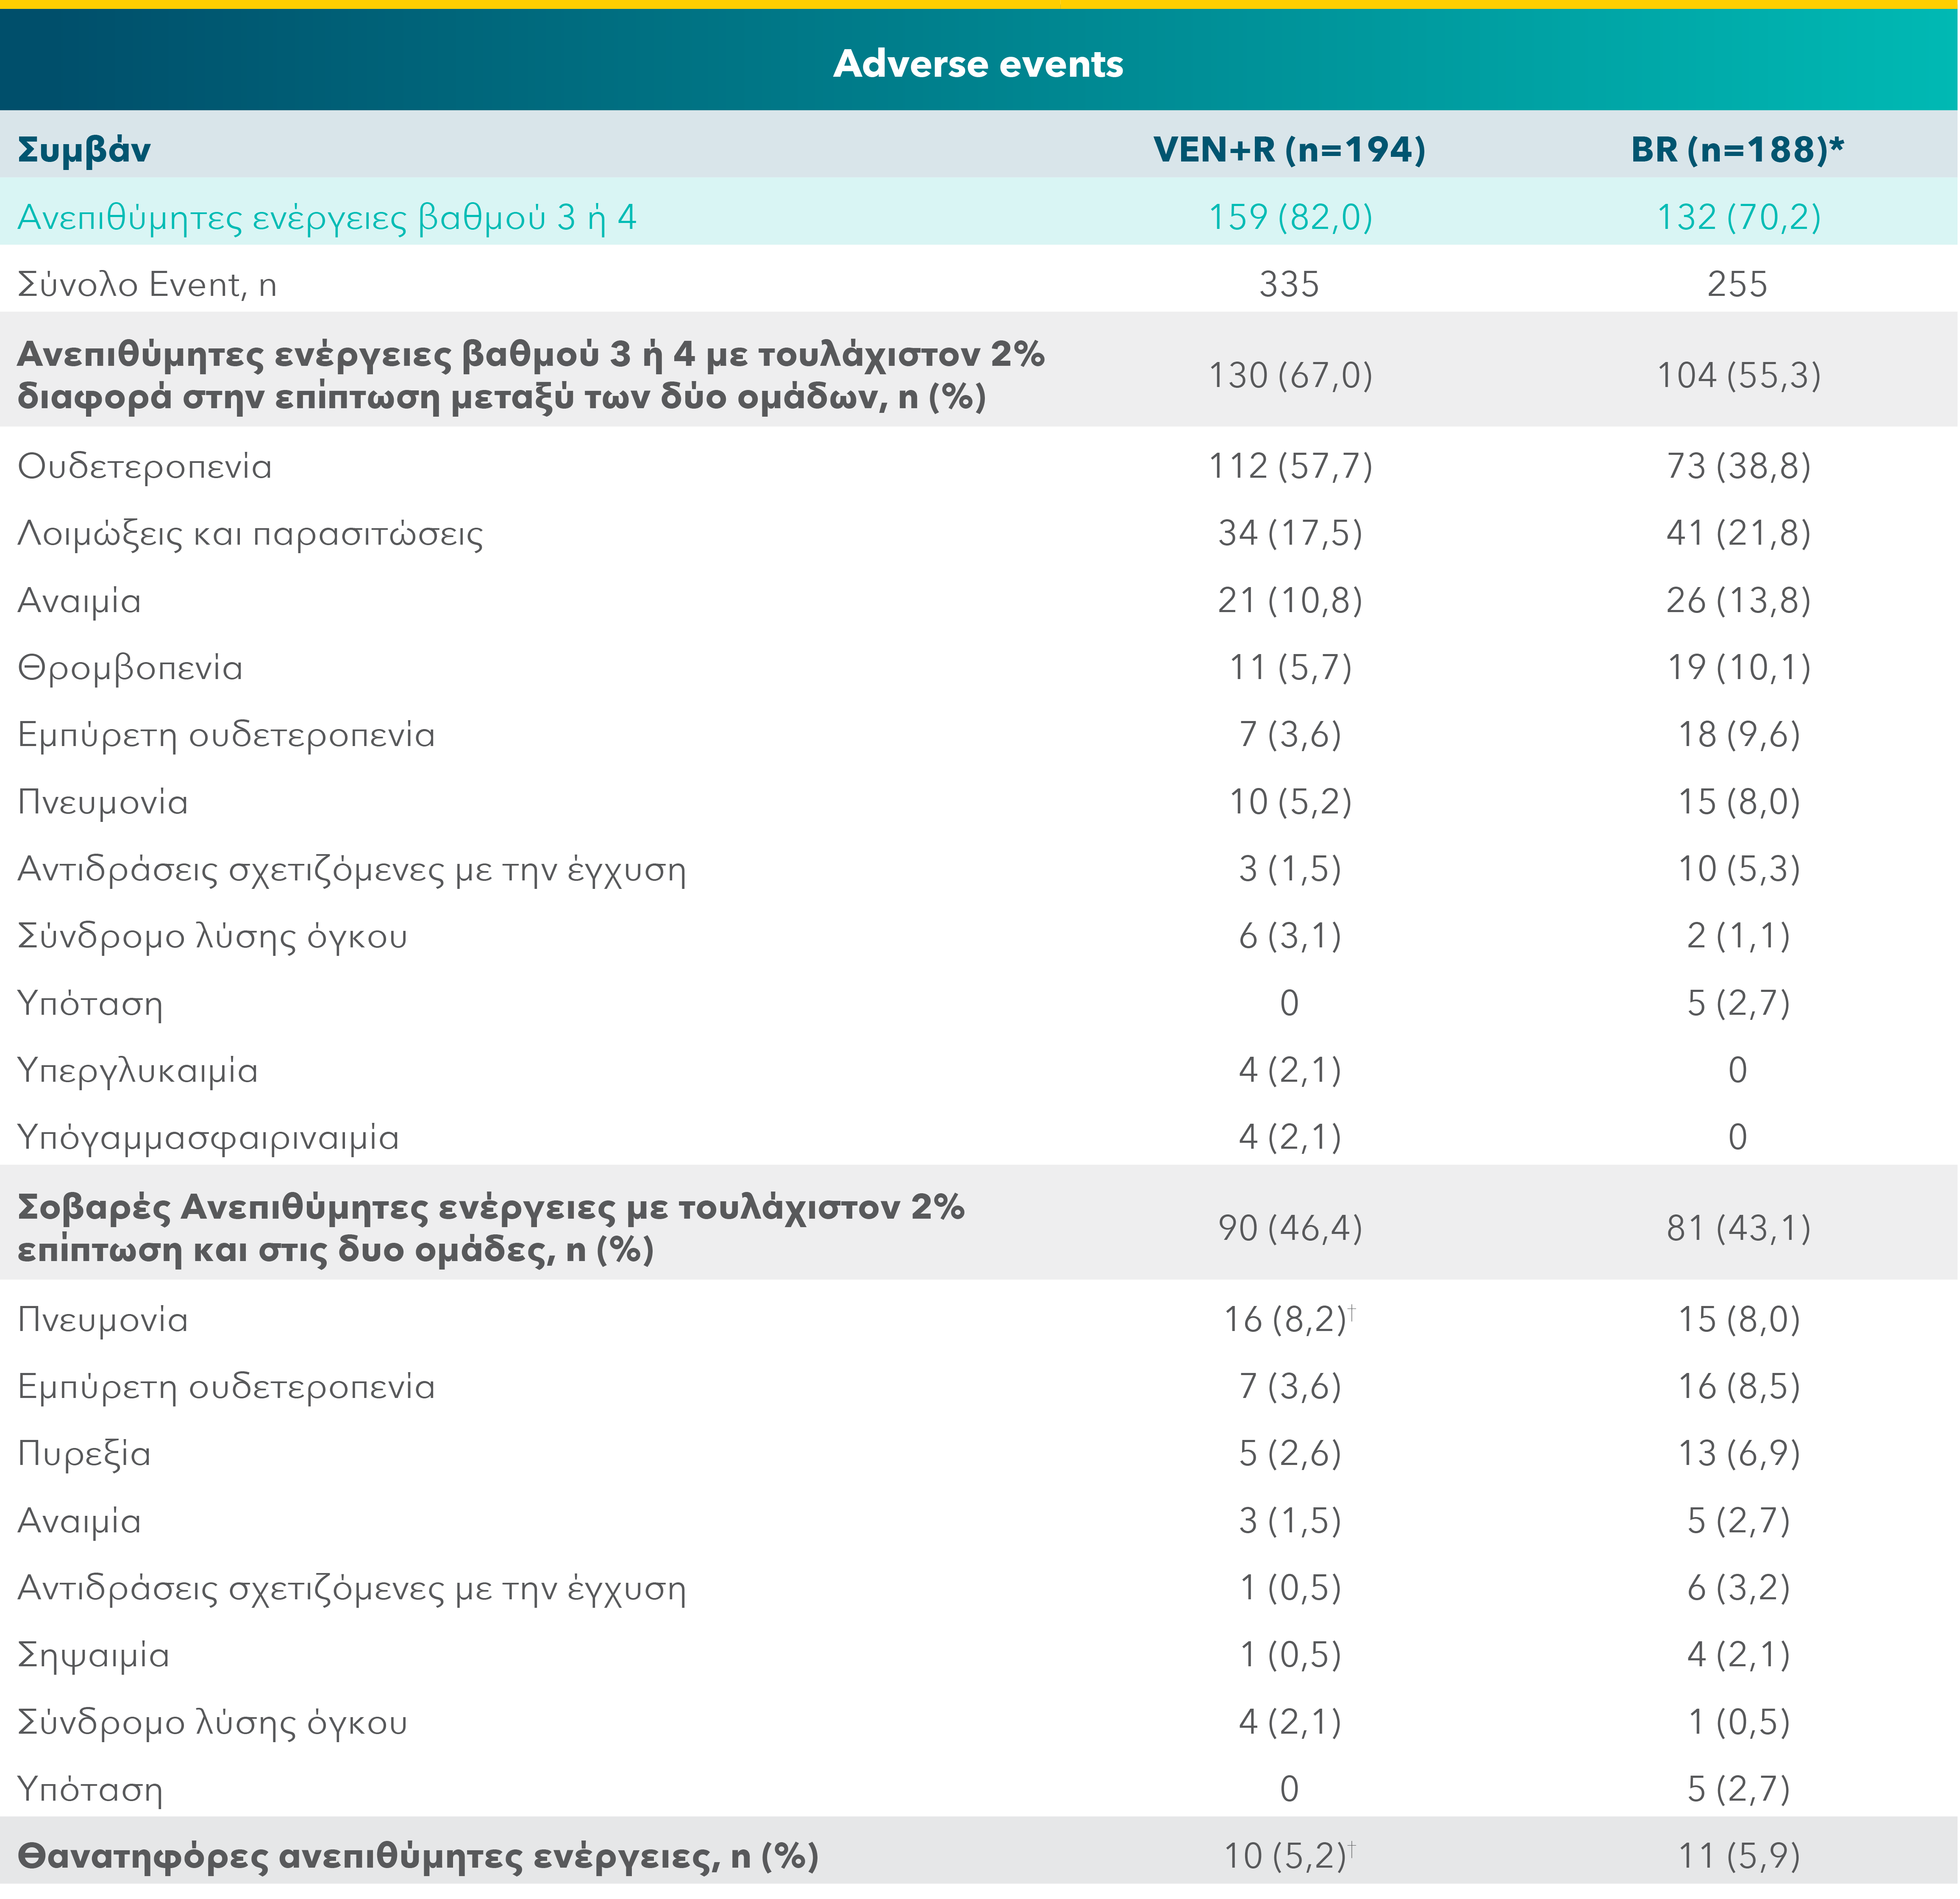Image resolution: width=1960 pixels, height=1899 pixels.
Task: Select the 'Υπόγαμμασφαιριναιμία' row label
Action: 208,1138
